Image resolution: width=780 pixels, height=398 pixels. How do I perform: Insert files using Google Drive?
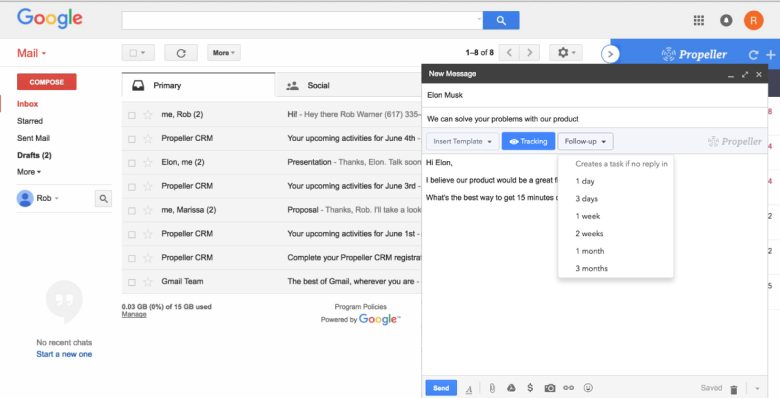pos(511,388)
